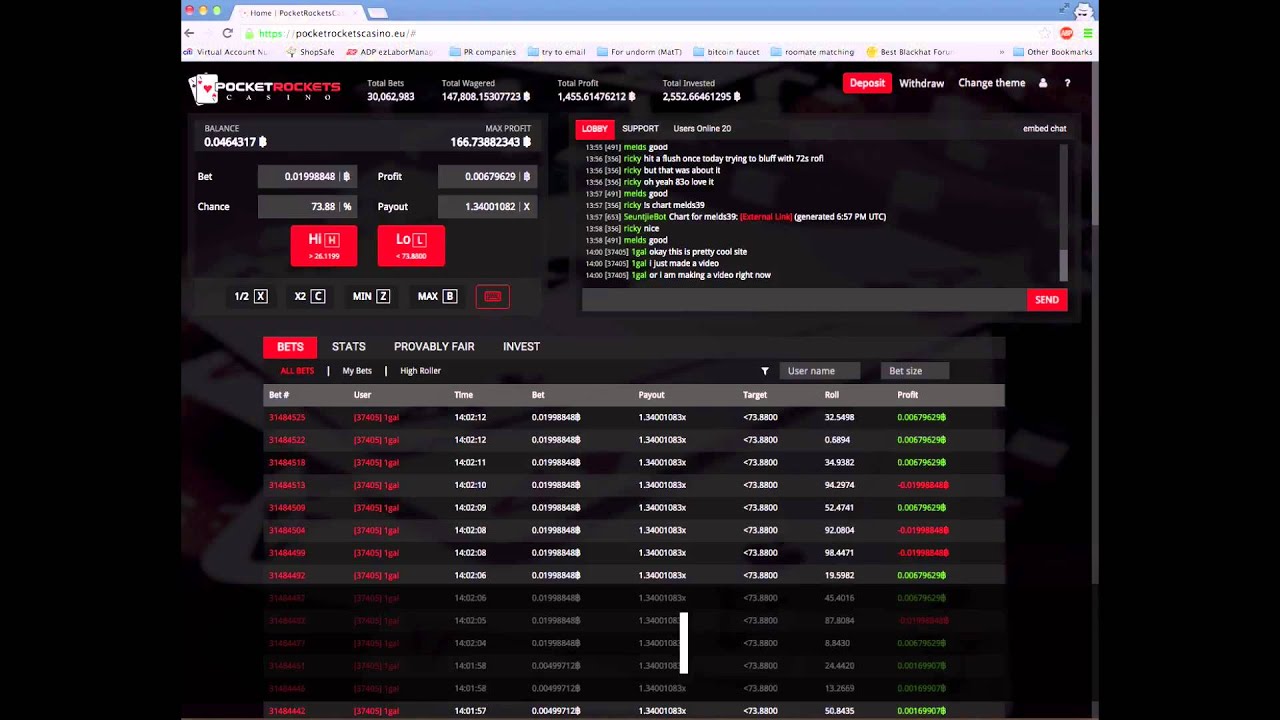
Task: Open Virtual Account bookmark
Action: point(225,52)
